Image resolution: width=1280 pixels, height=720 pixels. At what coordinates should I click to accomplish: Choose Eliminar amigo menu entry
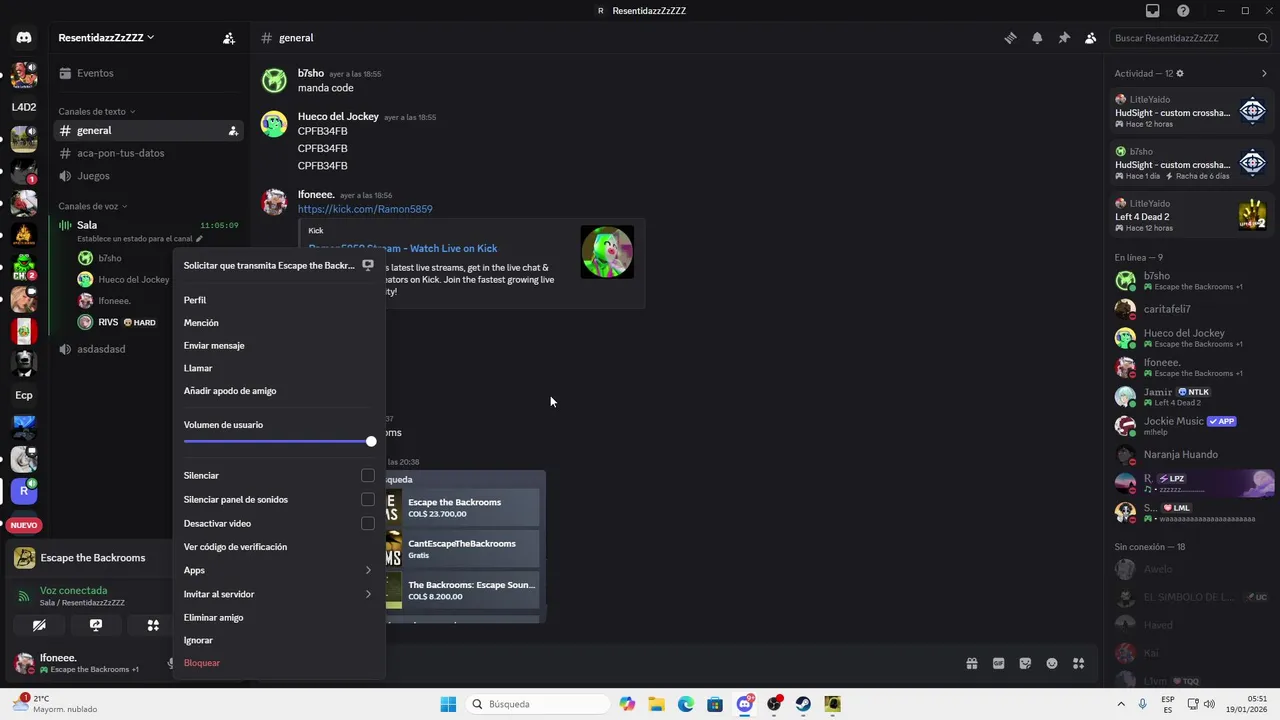coord(279,618)
